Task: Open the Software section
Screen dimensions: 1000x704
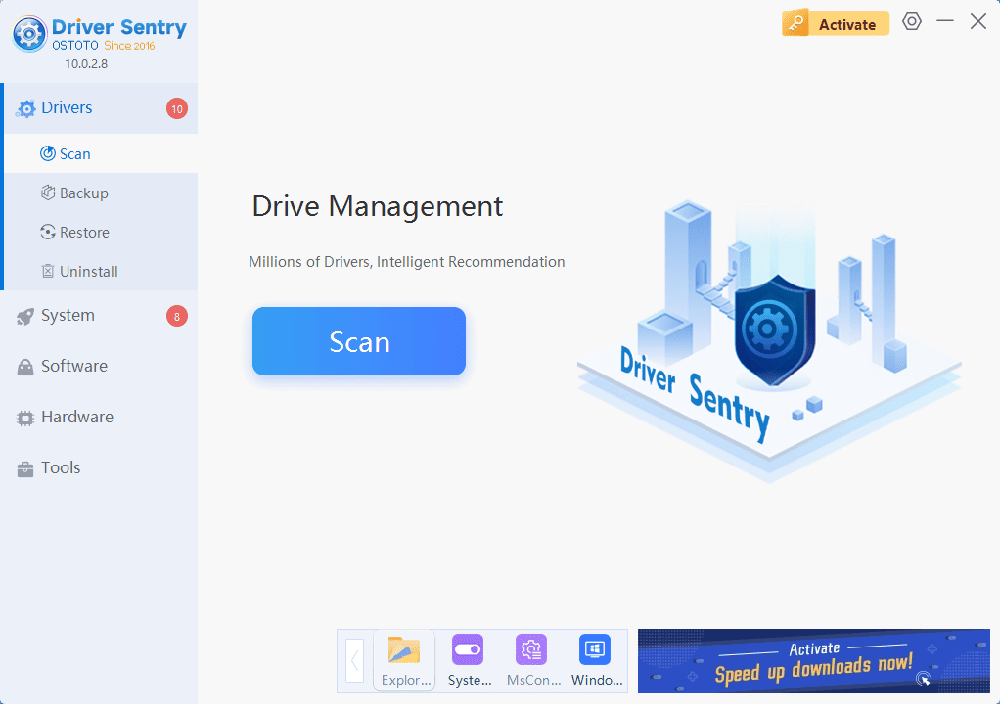Action: [99, 366]
